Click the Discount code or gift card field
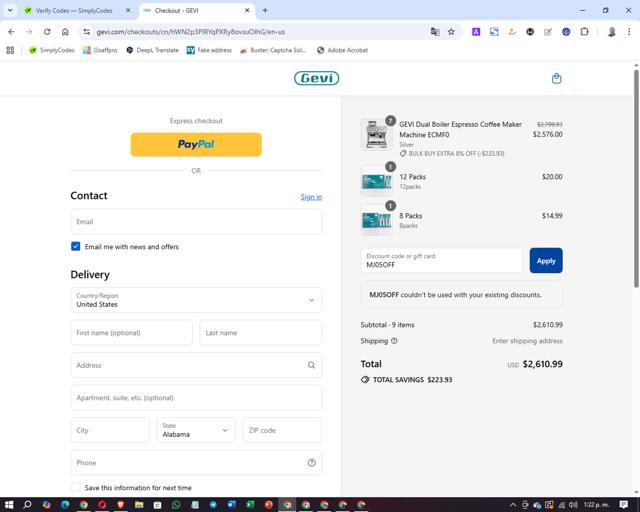The image size is (640, 512). pos(442,260)
